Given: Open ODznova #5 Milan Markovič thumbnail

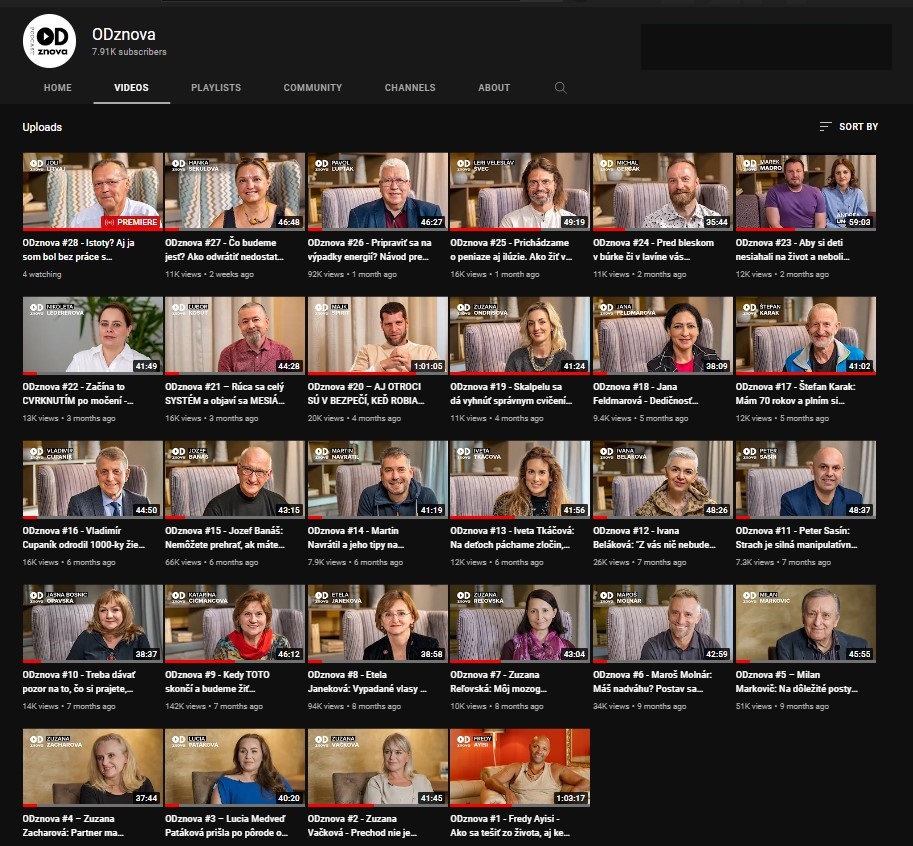Looking at the screenshot, I should pyautogui.click(x=805, y=624).
